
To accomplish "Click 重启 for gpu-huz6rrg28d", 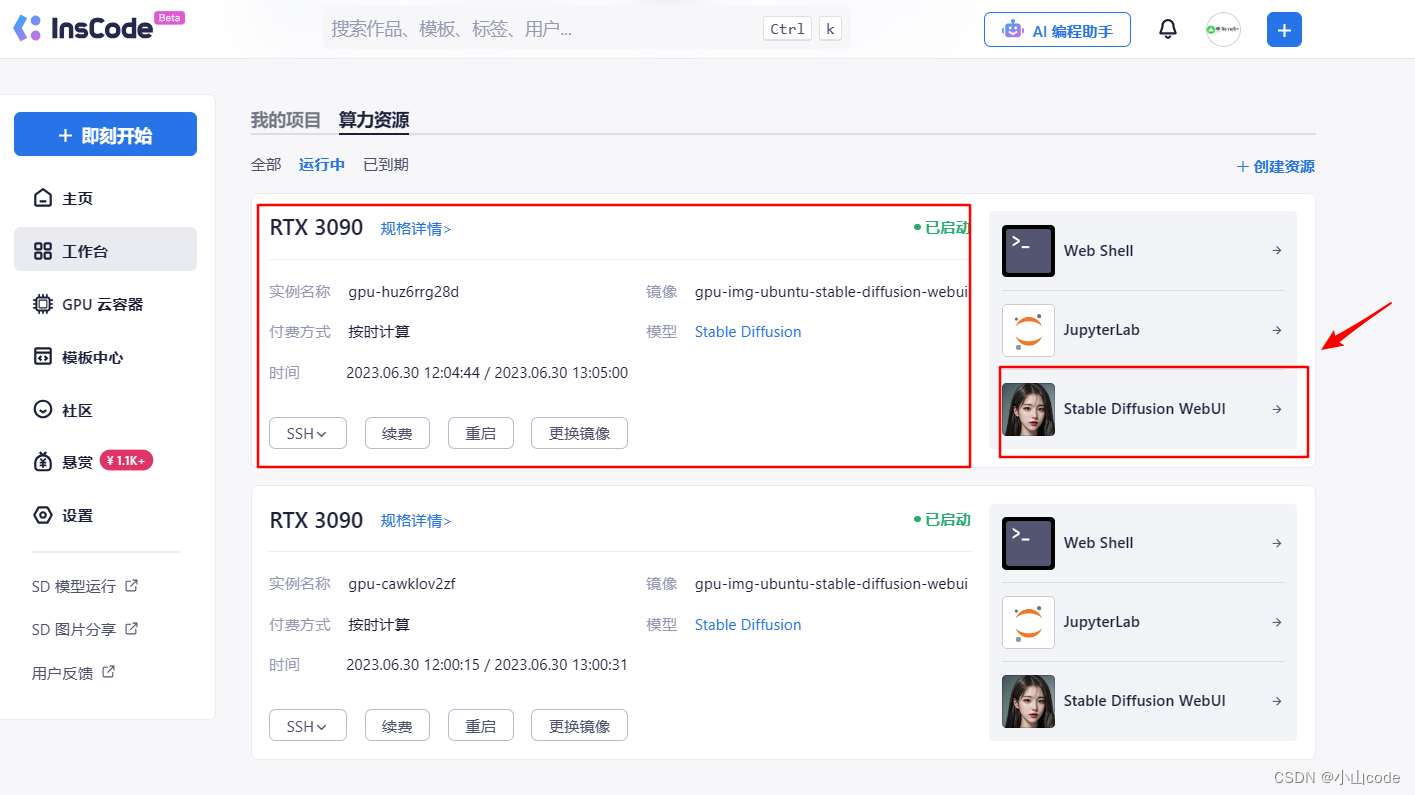I will pos(481,433).
